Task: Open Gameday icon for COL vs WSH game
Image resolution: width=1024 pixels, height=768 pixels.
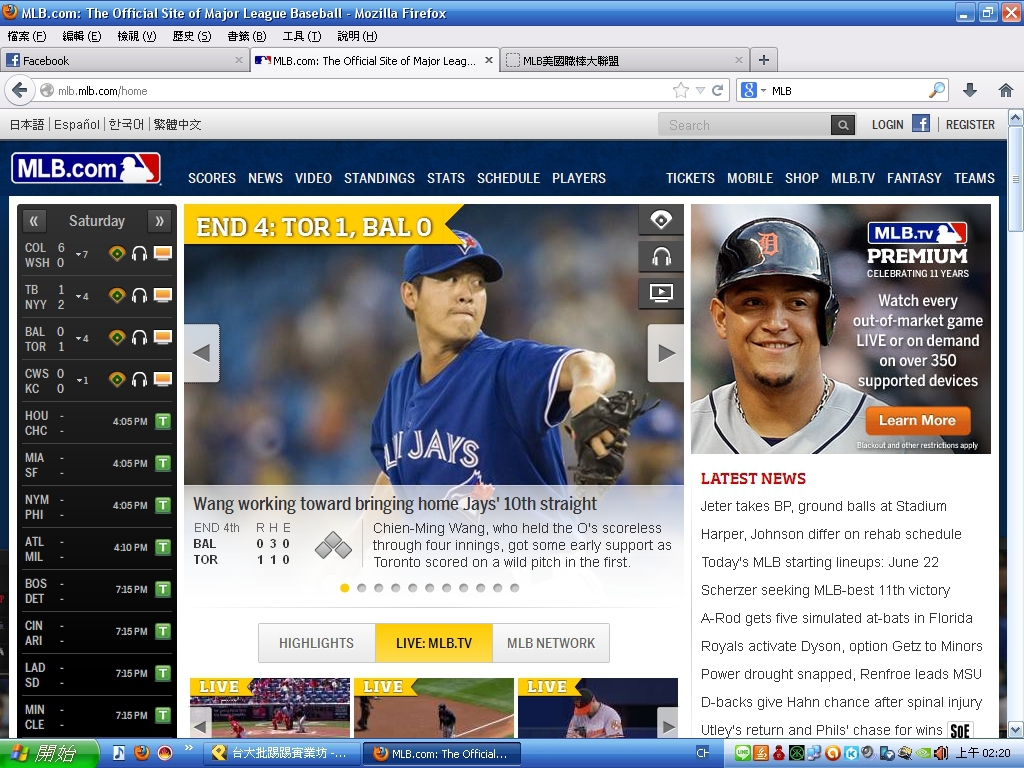Action: point(117,253)
